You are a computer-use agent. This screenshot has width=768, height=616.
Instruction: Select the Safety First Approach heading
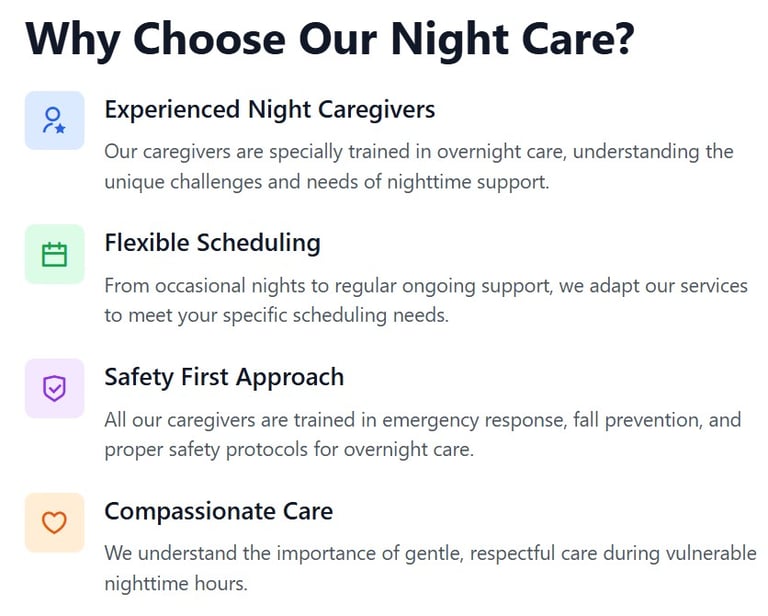224,377
